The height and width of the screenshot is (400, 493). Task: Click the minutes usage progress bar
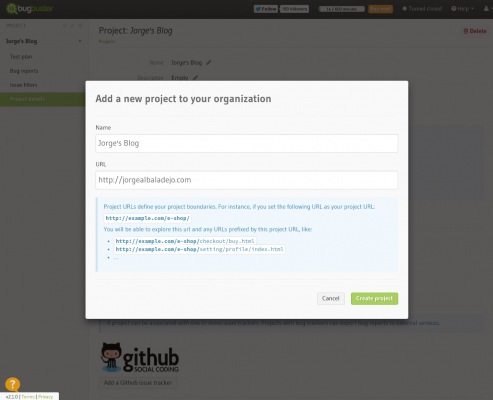341,9
